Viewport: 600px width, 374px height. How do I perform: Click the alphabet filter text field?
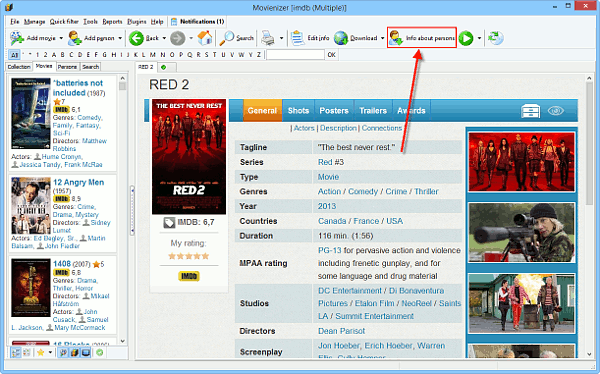295,55
